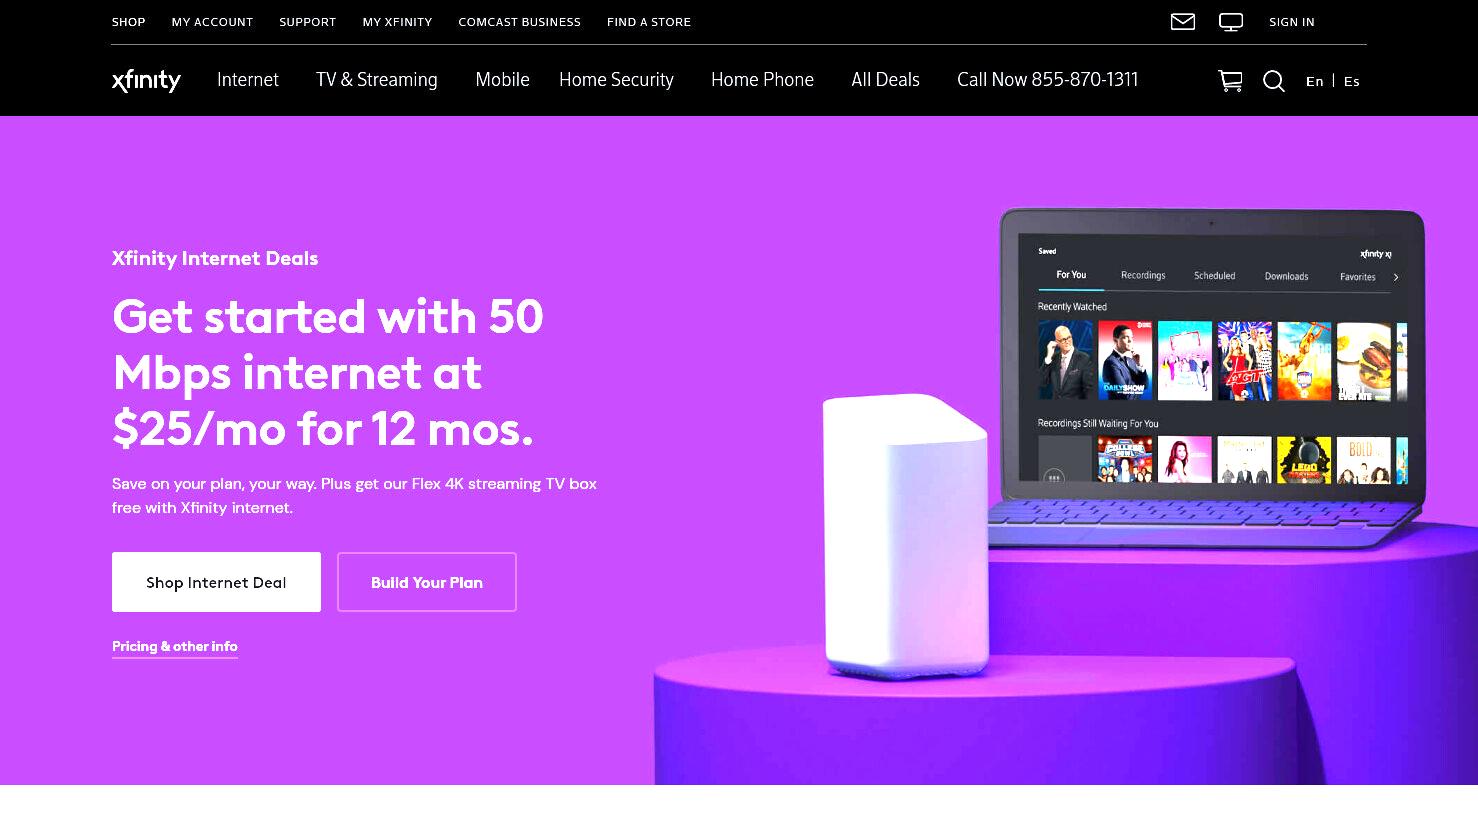Viewport: 1478px width, 837px height.
Task: Open the FIND A STORE link
Action: [x=649, y=22]
